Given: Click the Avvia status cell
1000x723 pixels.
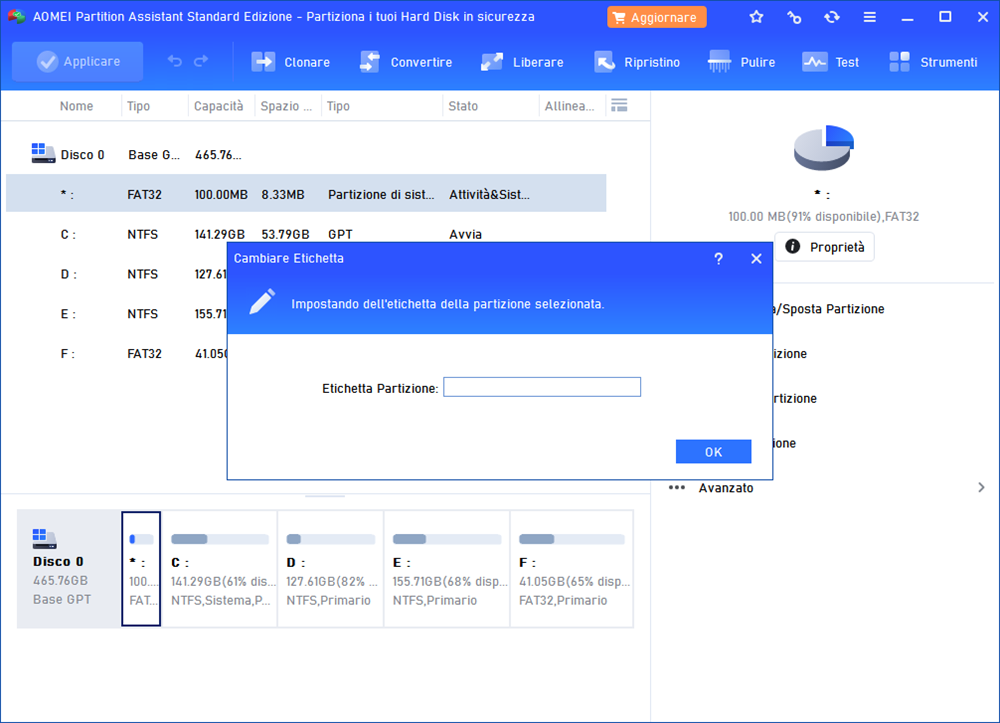Looking at the screenshot, I should (465, 235).
